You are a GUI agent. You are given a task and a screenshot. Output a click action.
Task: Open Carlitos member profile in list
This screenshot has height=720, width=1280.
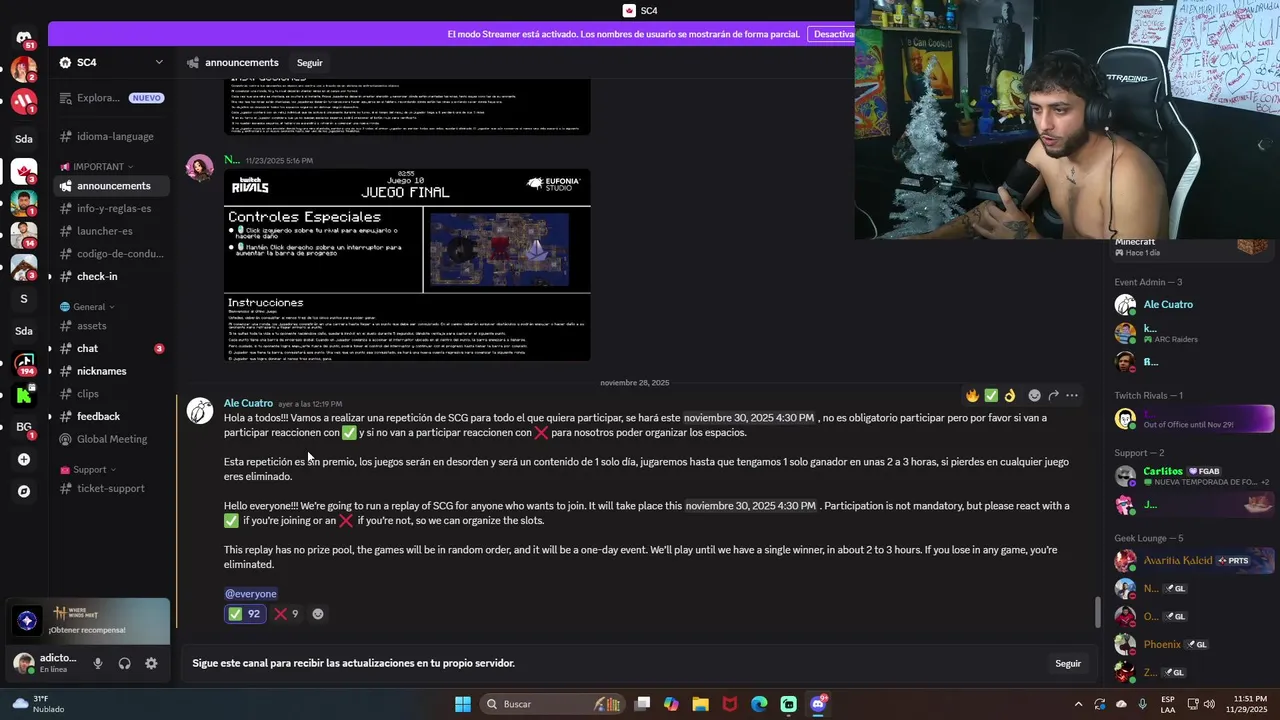[x=1192, y=476]
